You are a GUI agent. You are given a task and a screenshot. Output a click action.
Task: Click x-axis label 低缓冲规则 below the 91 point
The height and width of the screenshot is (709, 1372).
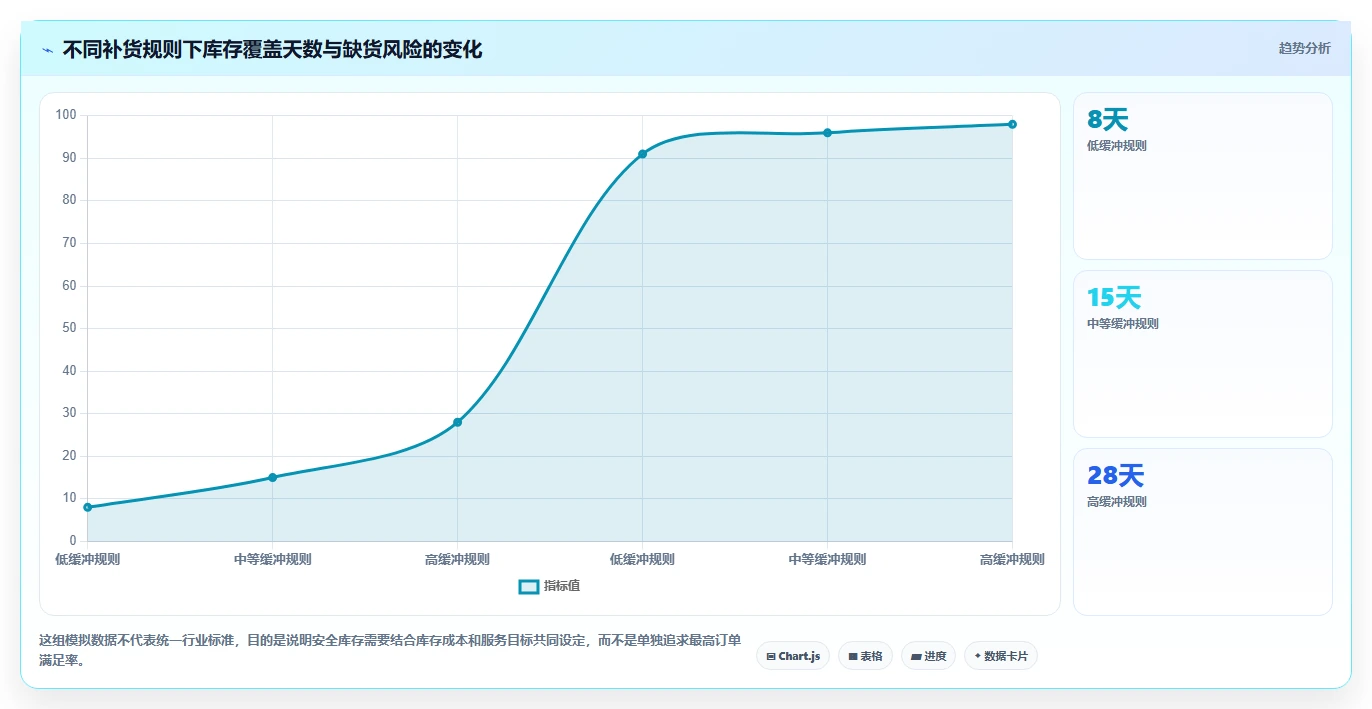pyautogui.click(x=642, y=559)
